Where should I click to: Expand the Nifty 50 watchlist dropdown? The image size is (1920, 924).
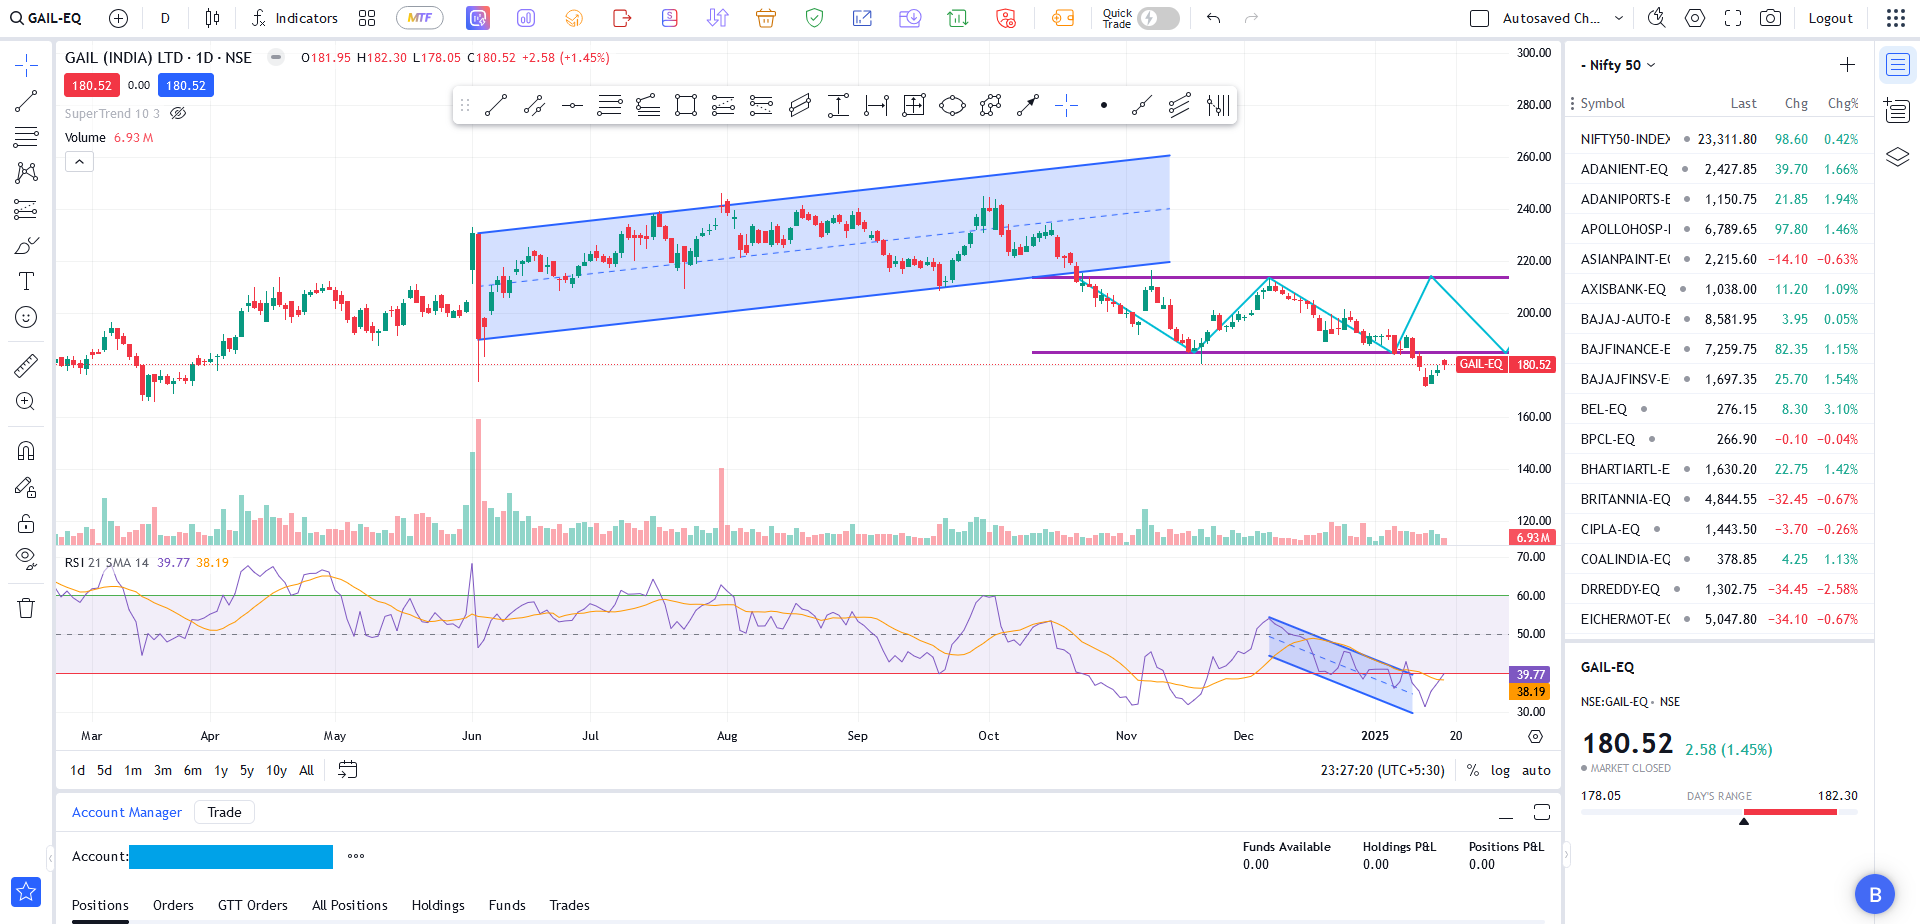pyautogui.click(x=1651, y=65)
